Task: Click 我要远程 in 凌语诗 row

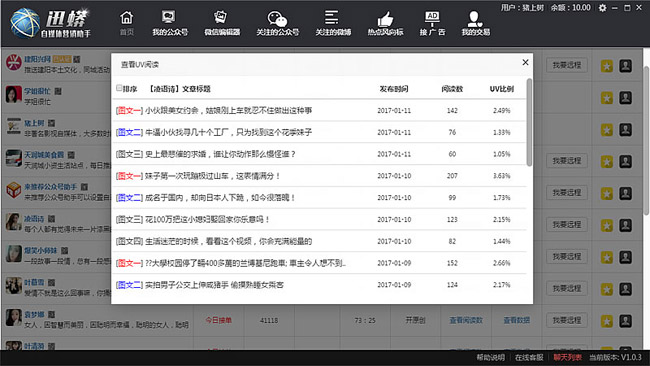Action: coord(567,225)
